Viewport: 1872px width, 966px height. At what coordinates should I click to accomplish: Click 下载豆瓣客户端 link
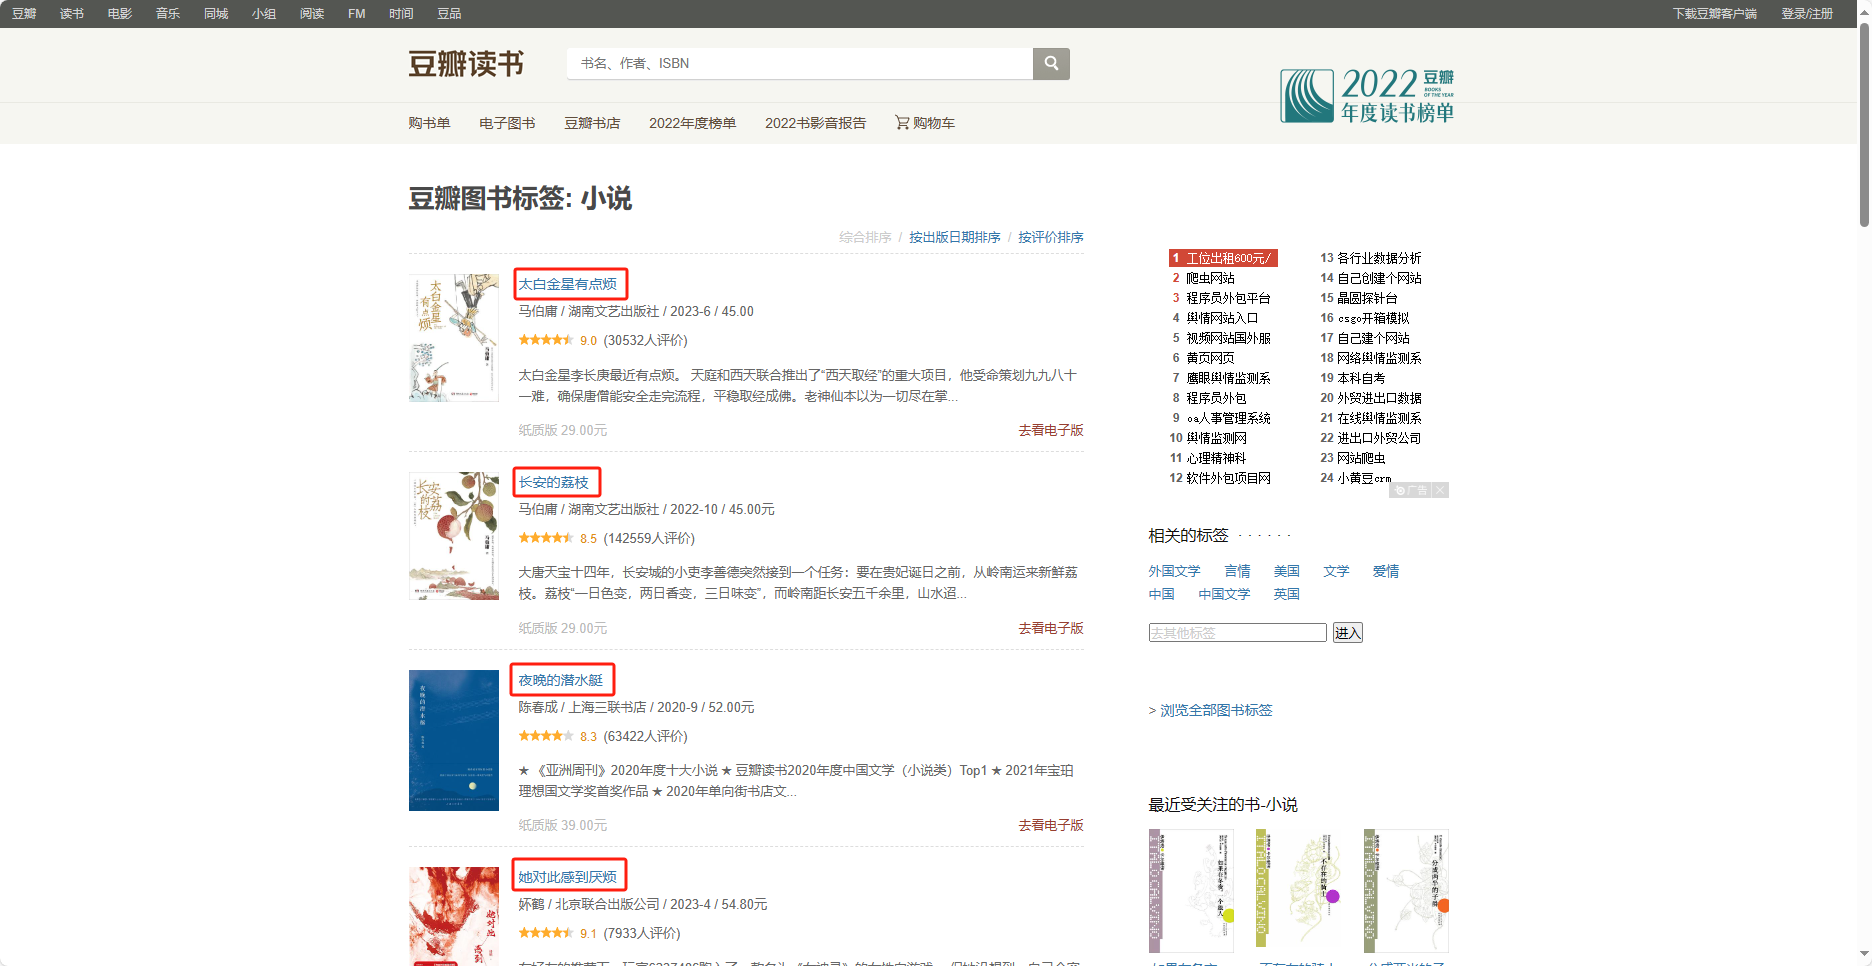1715,14
